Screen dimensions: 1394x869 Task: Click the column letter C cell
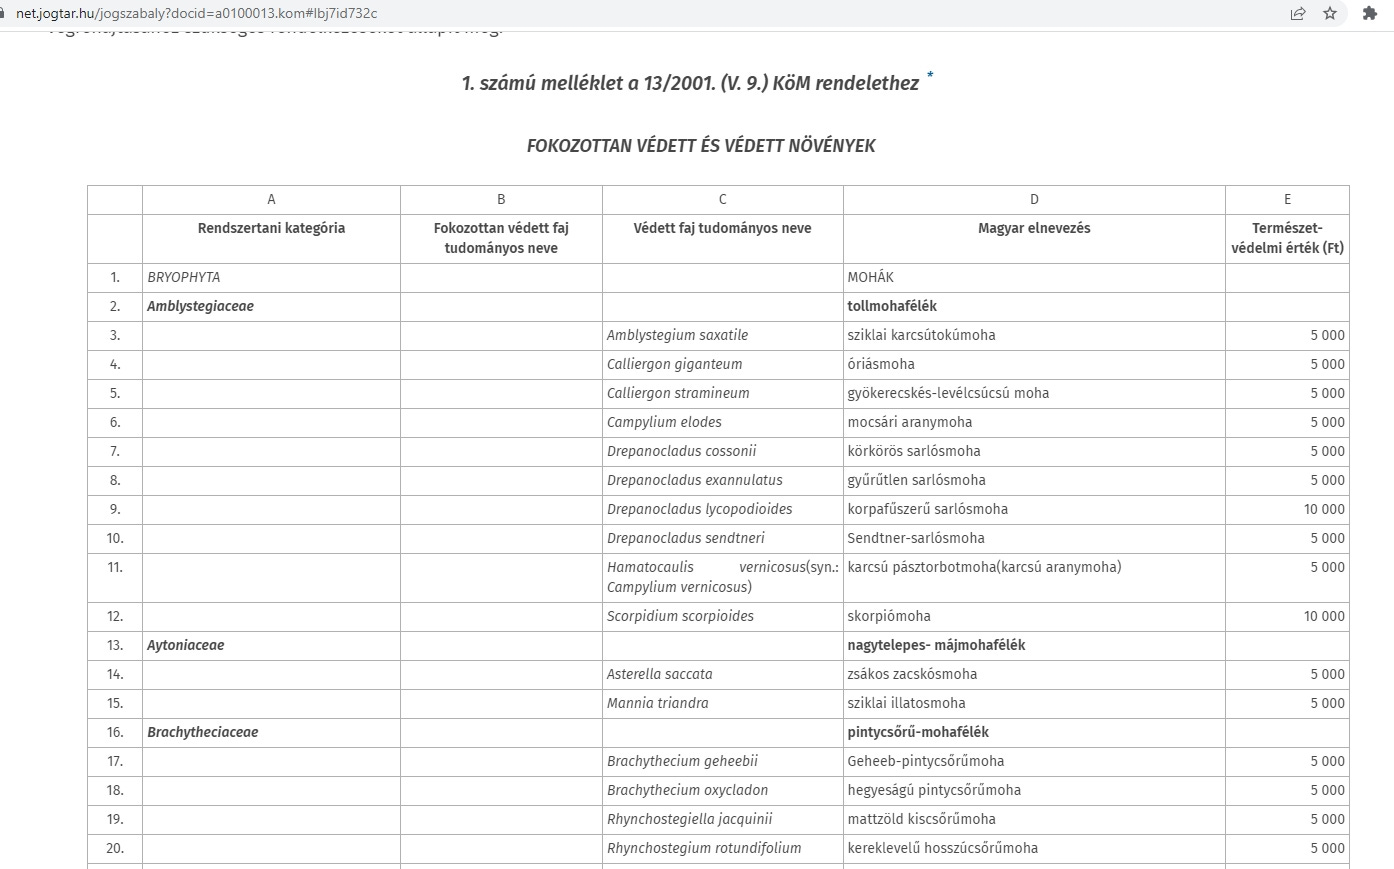722,199
